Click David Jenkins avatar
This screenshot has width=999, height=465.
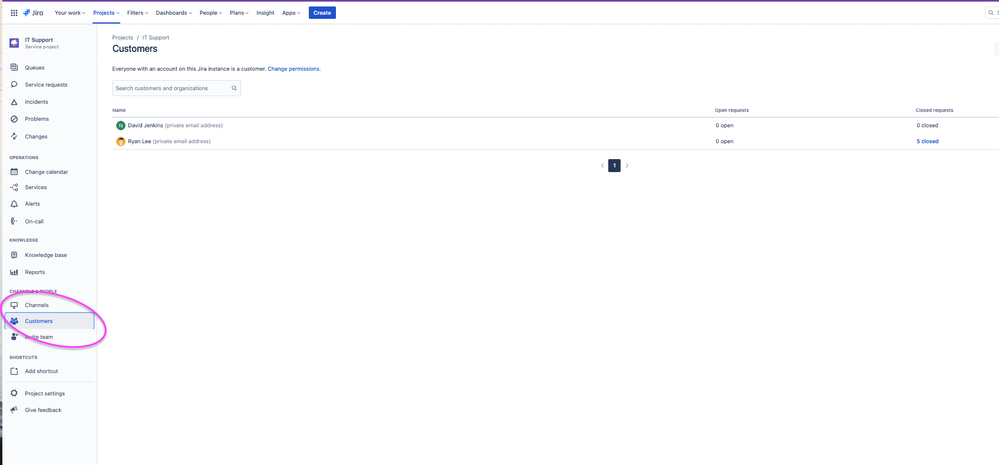coord(120,125)
